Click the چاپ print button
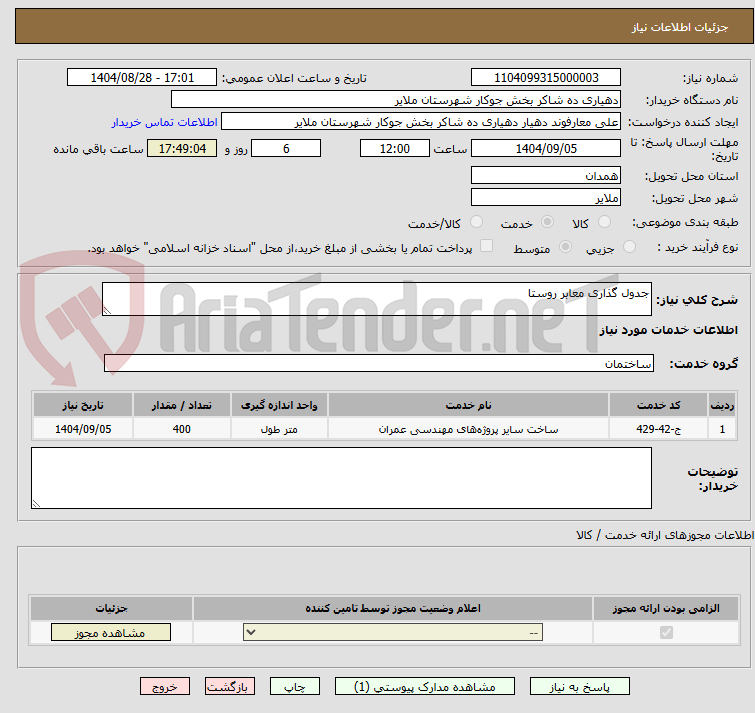Viewport: 755px width, 713px height. click(295, 687)
